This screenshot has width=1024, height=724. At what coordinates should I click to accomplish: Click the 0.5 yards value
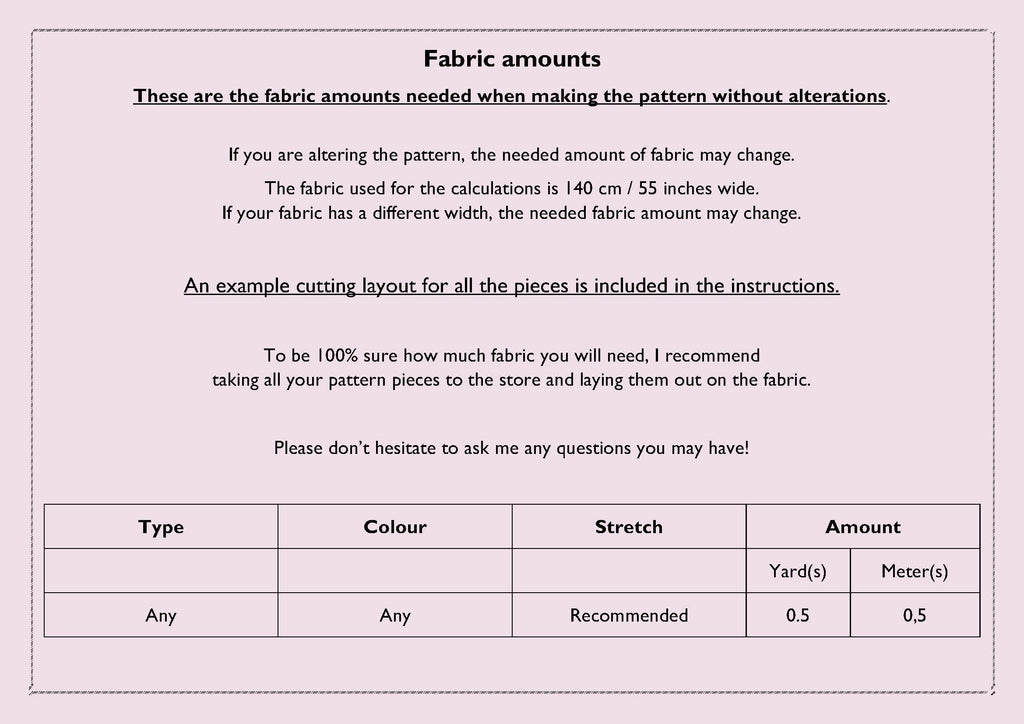[798, 616]
